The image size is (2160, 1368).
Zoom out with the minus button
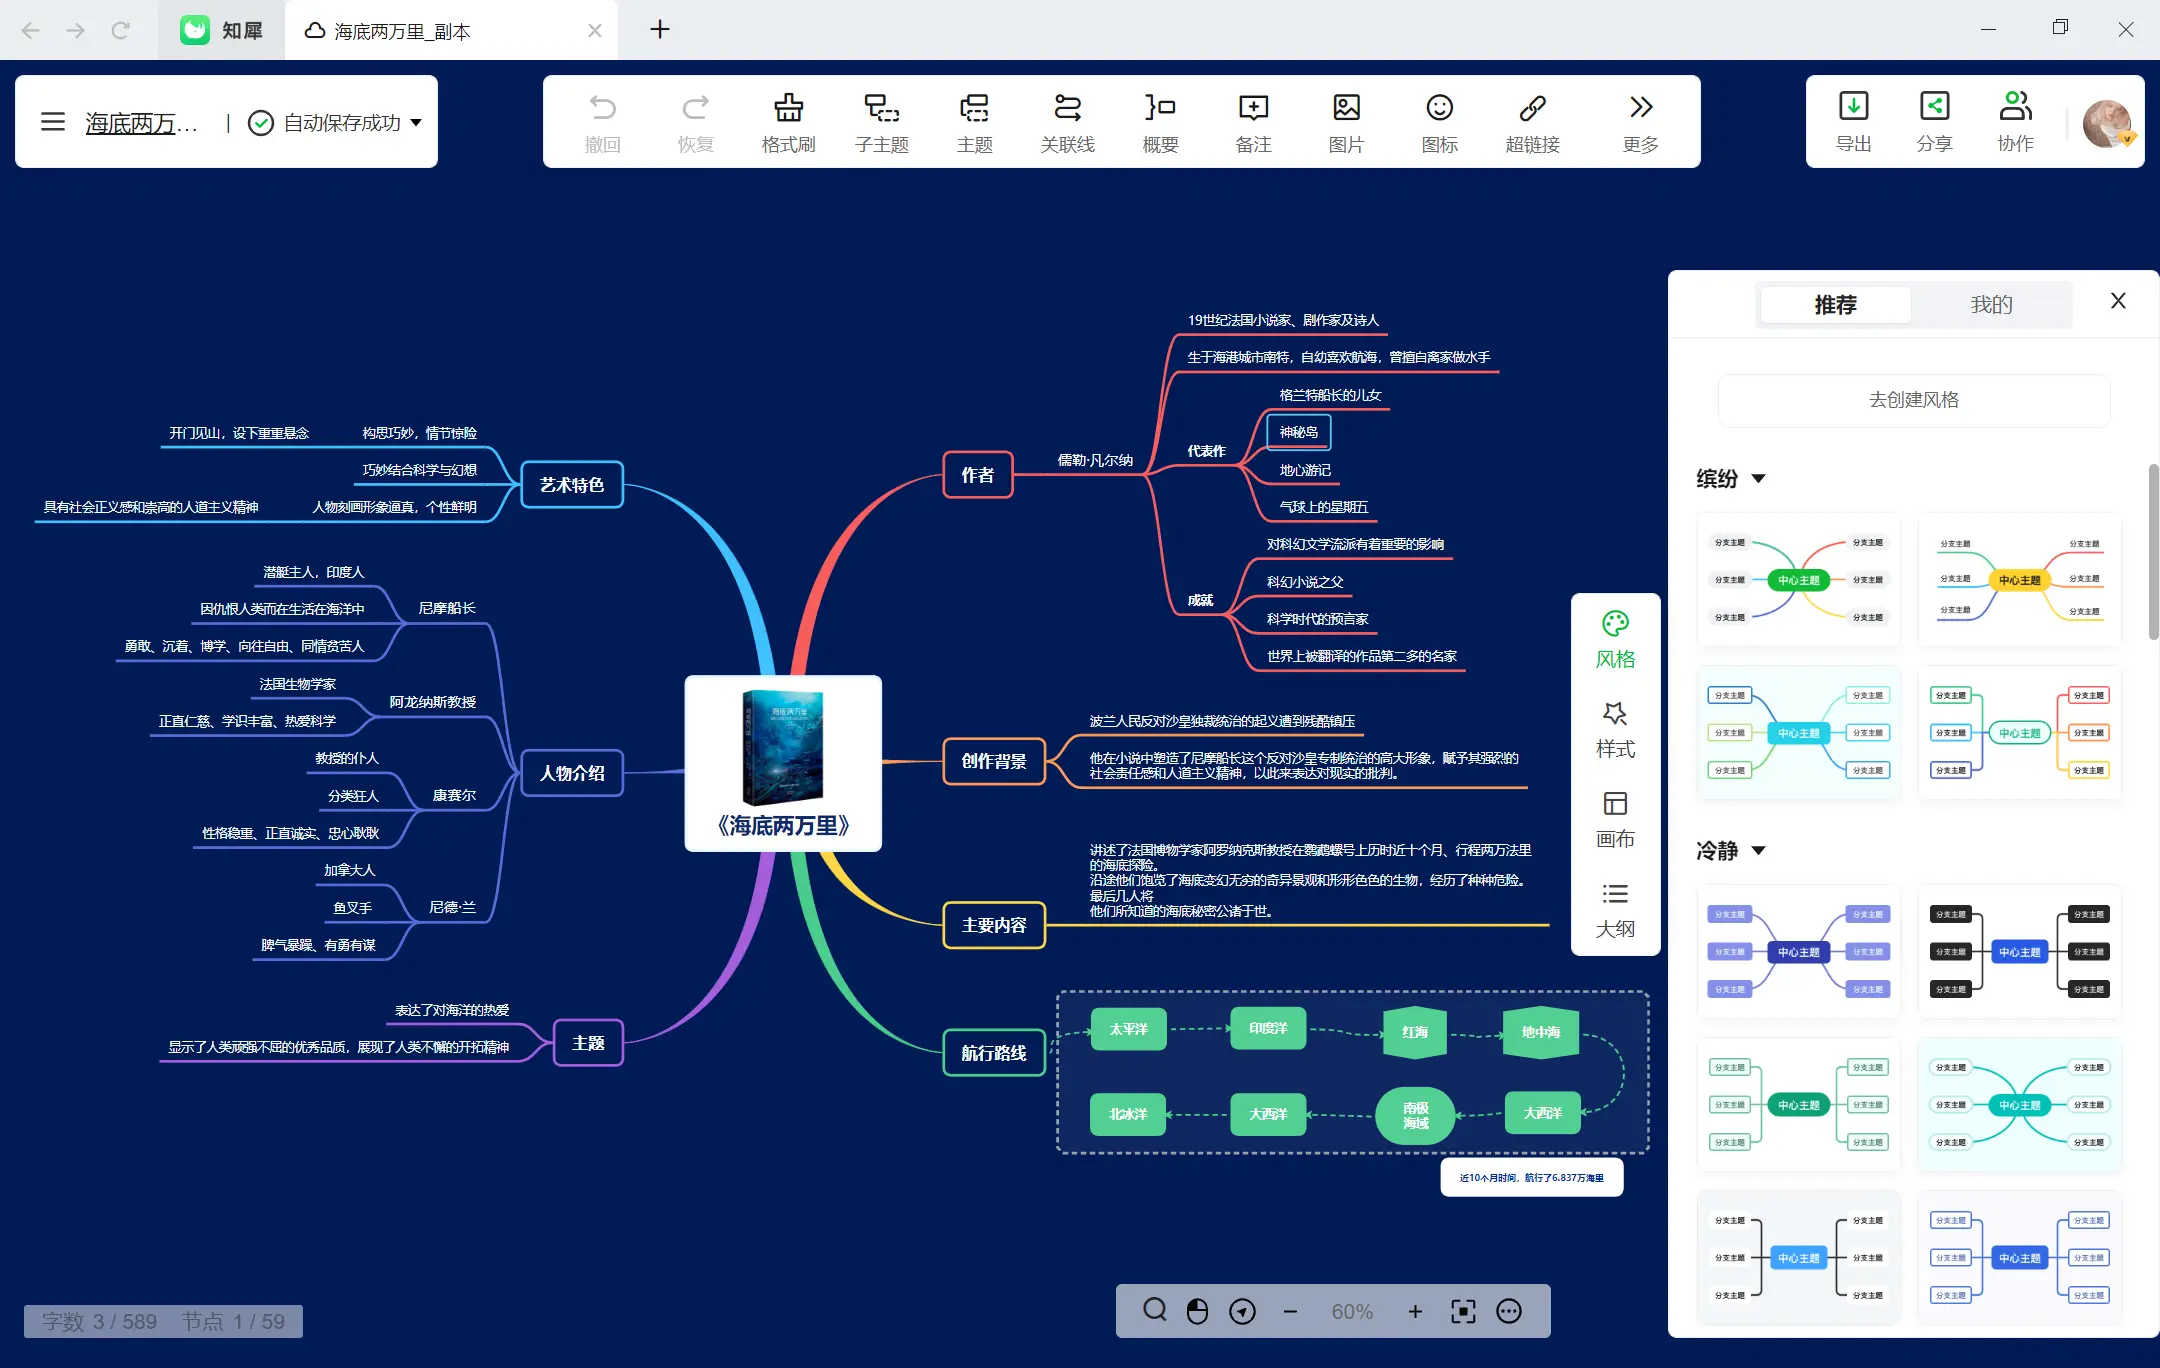pos(1290,1311)
